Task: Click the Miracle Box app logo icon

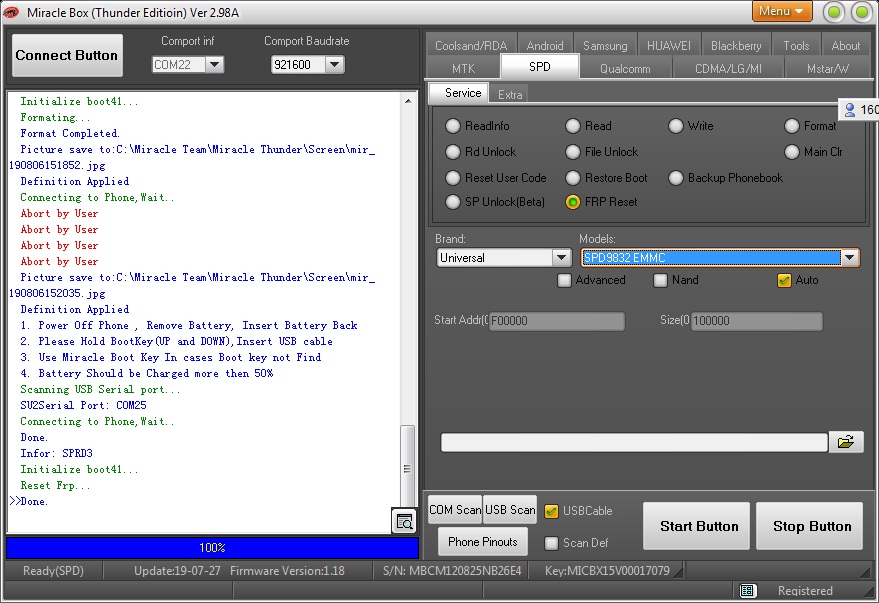Action: (11, 12)
